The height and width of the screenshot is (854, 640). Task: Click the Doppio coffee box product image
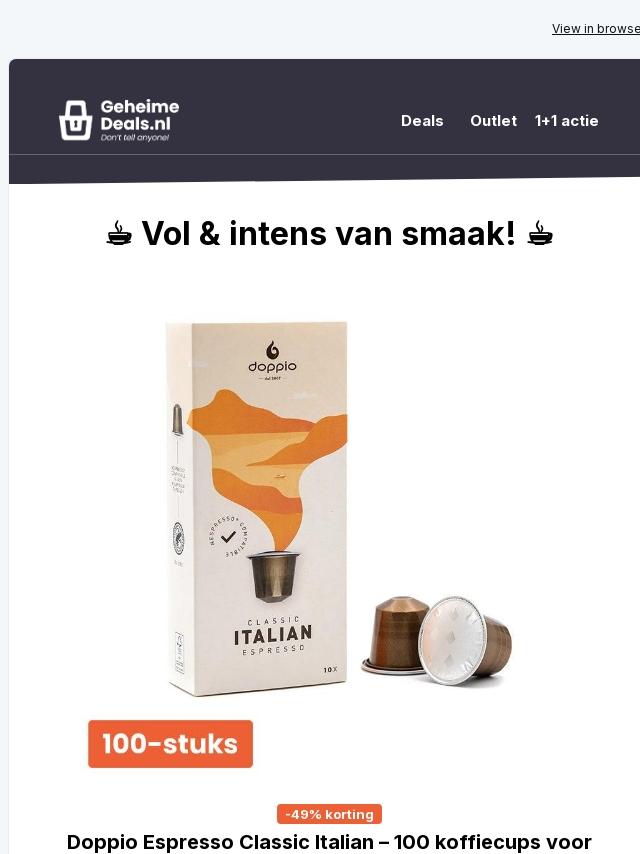[257, 509]
